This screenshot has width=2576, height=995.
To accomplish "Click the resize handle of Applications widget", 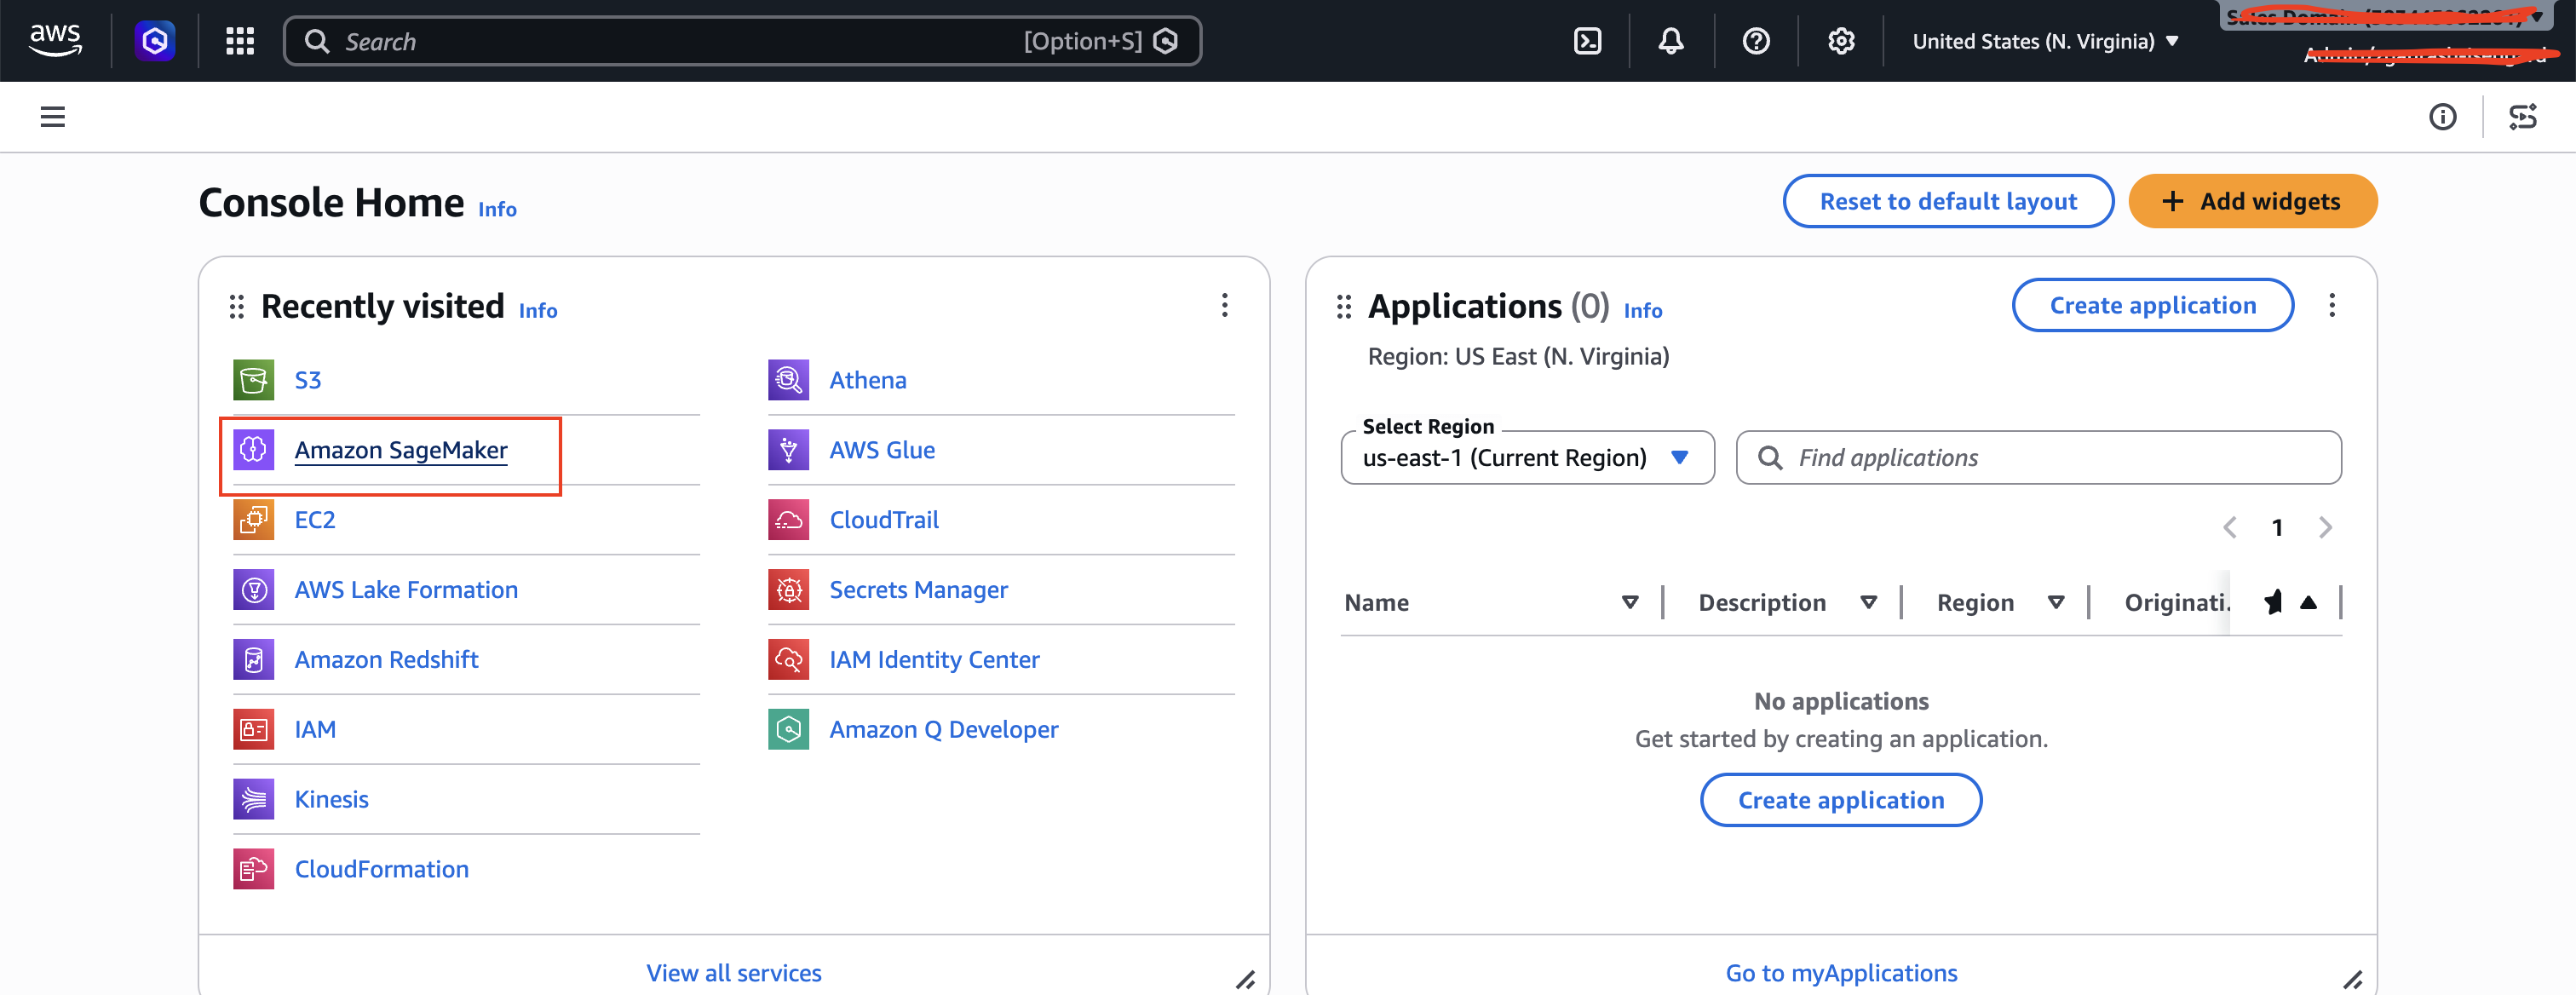I will point(2353,980).
